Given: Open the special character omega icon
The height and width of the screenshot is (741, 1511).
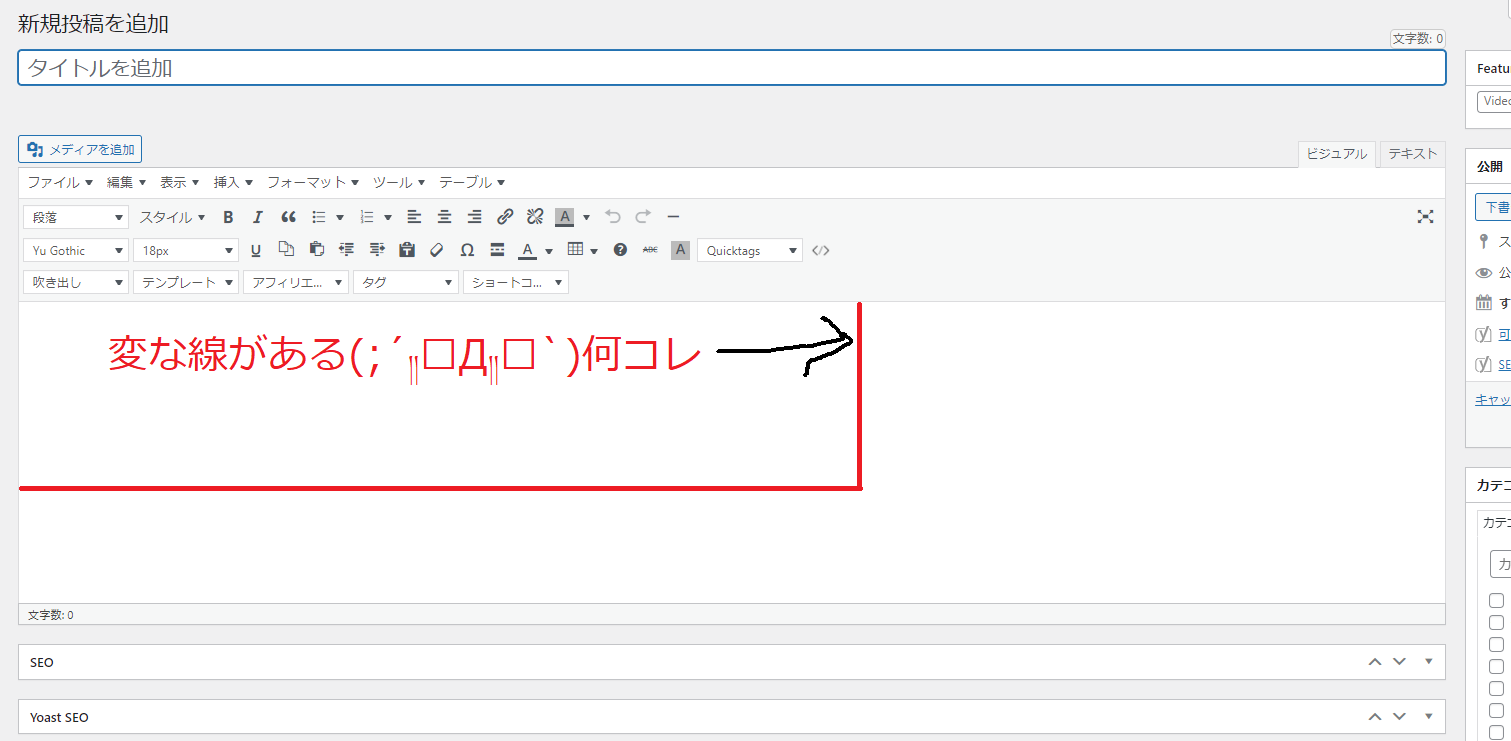Looking at the screenshot, I should (467, 250).
